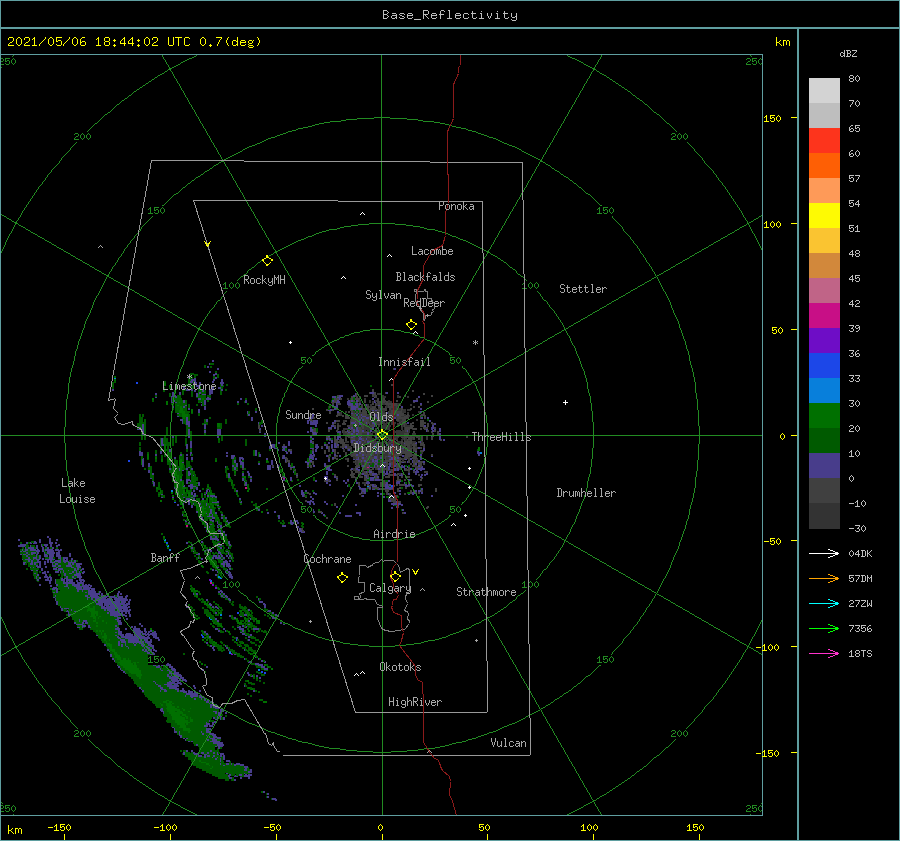Click the HighRiver city label
Viewport: 900px width, 841px height.
point(415,702)
